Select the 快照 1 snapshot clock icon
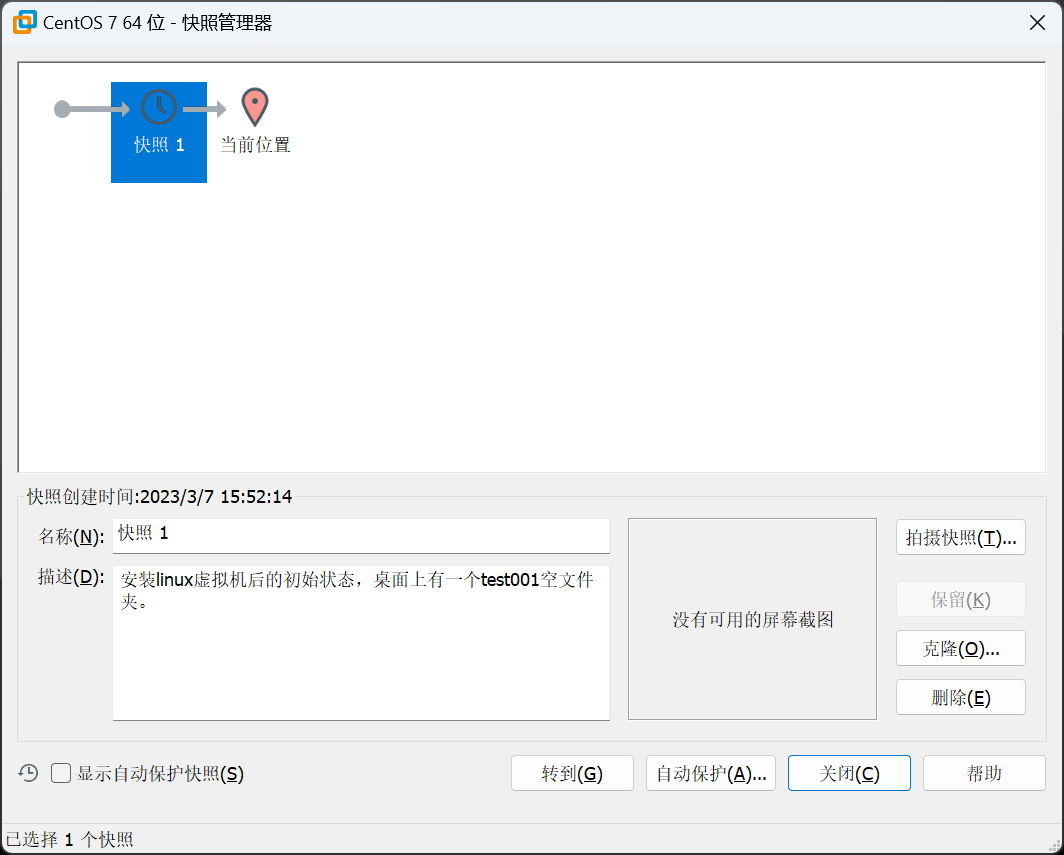The height and width of the screenshot is (855, 1064). [x=159, y=107]
